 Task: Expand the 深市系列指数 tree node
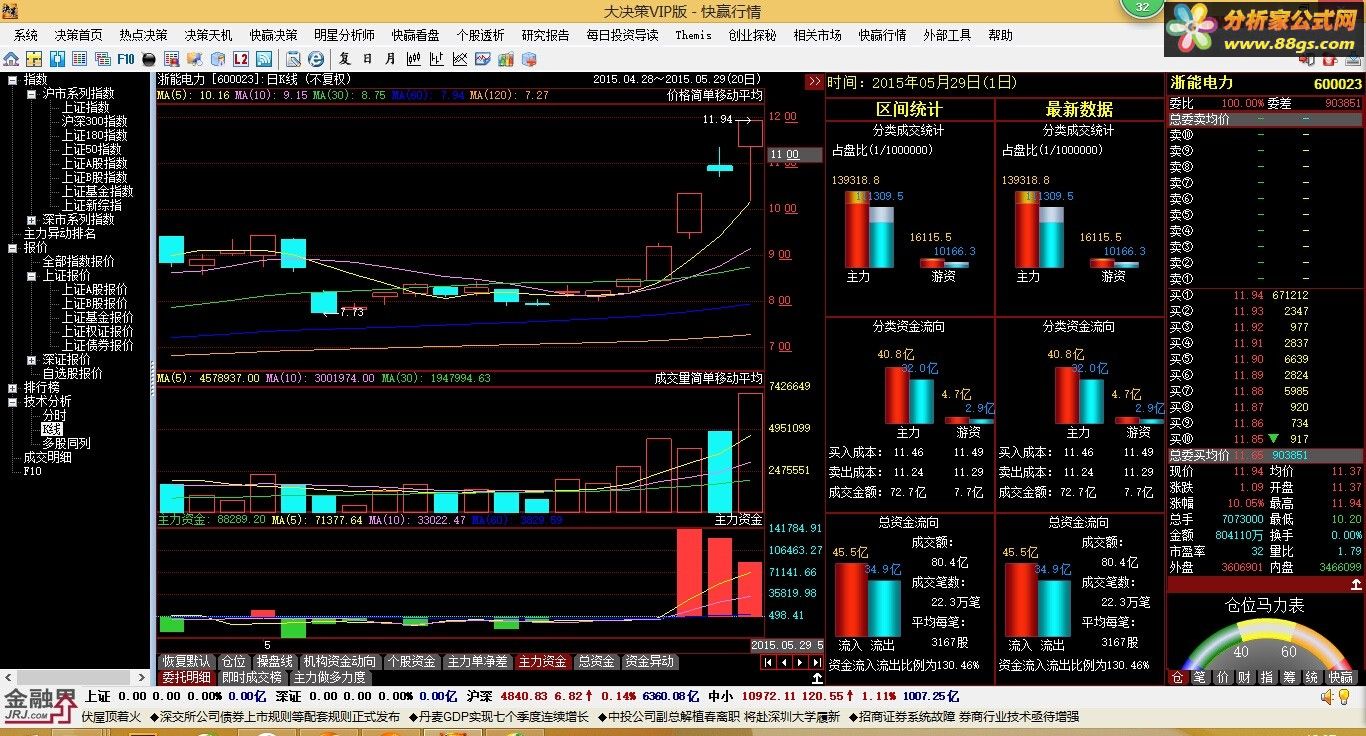(31, 220)
